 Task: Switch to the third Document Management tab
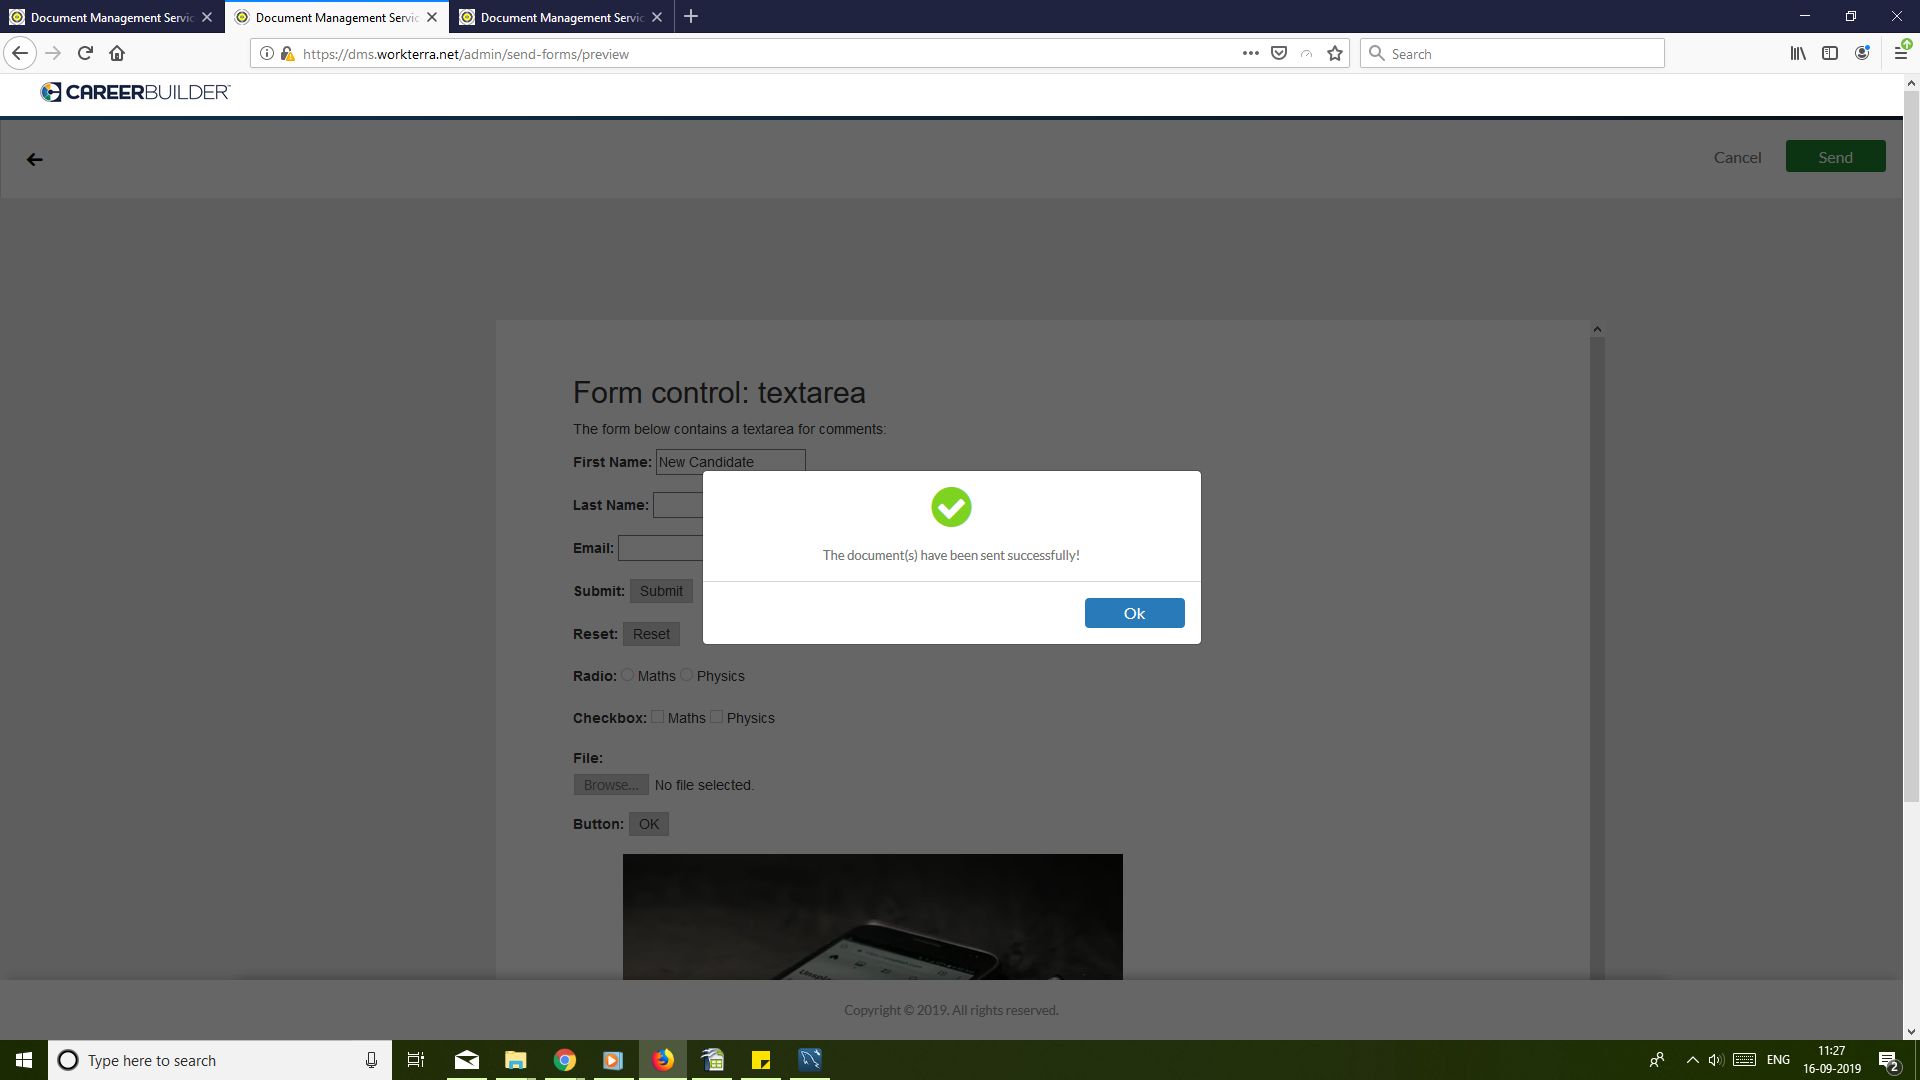click(x=560, y=17)
